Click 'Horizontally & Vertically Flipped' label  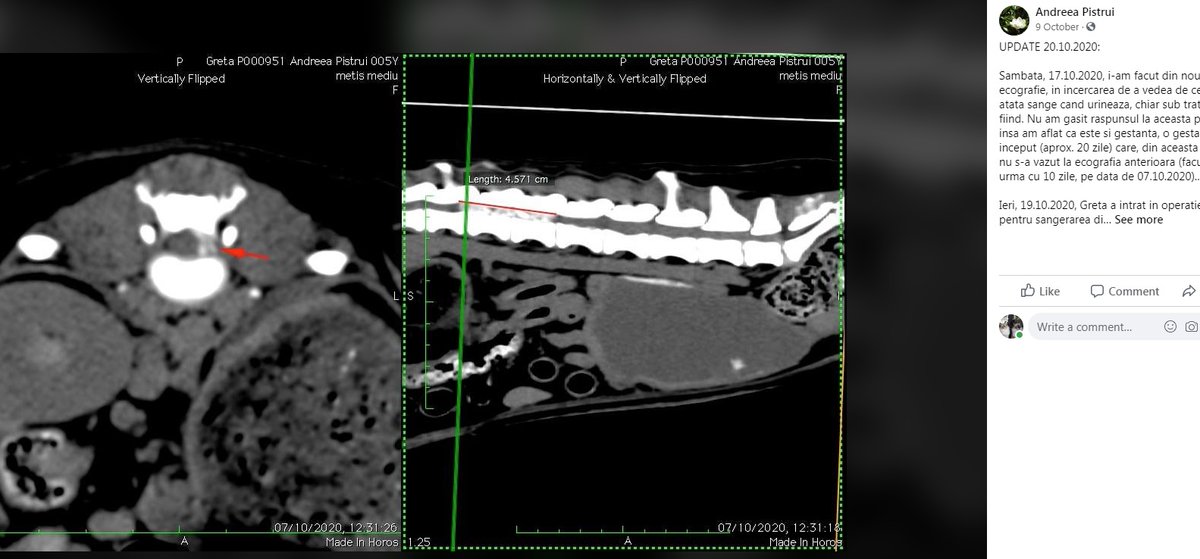625,78
